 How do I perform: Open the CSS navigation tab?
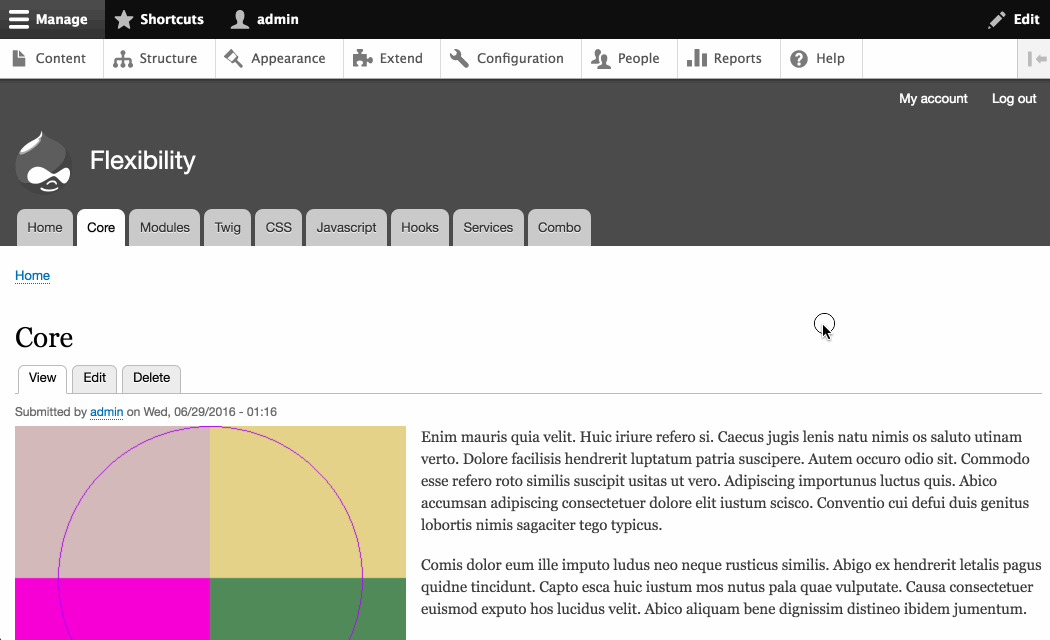tap(279, 228)
